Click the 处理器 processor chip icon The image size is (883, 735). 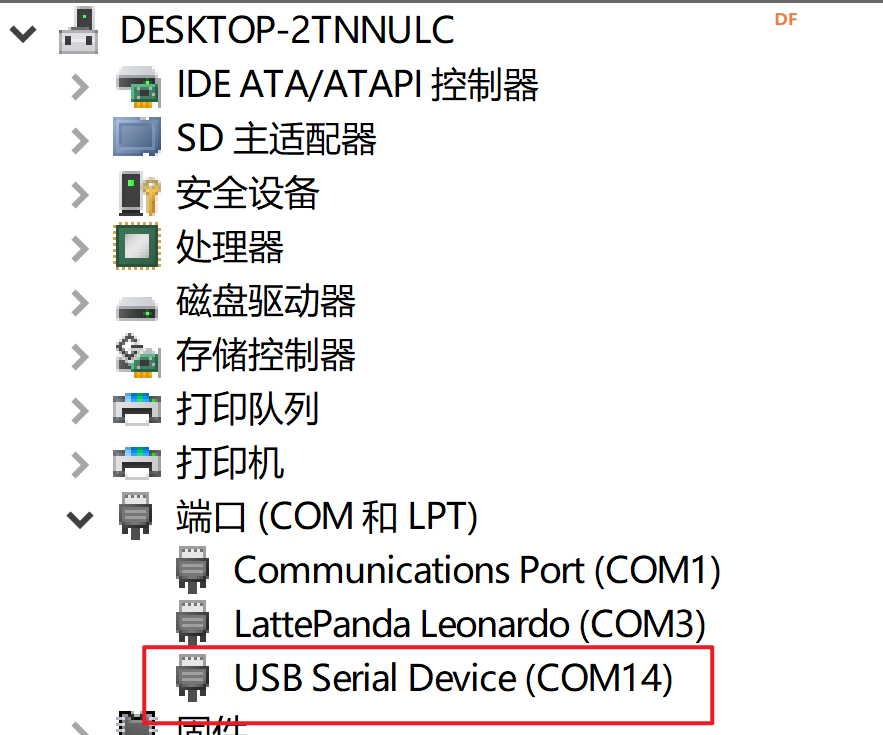point(136,246)
